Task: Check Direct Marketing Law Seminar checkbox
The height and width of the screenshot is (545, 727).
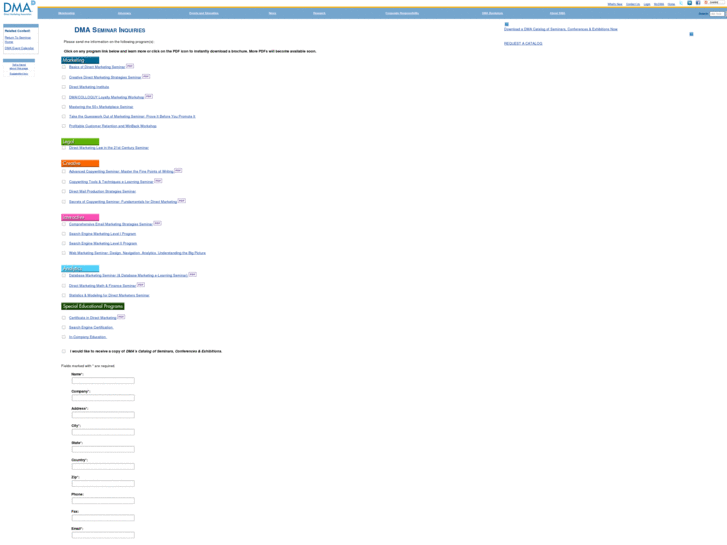Action: (64, 147)
